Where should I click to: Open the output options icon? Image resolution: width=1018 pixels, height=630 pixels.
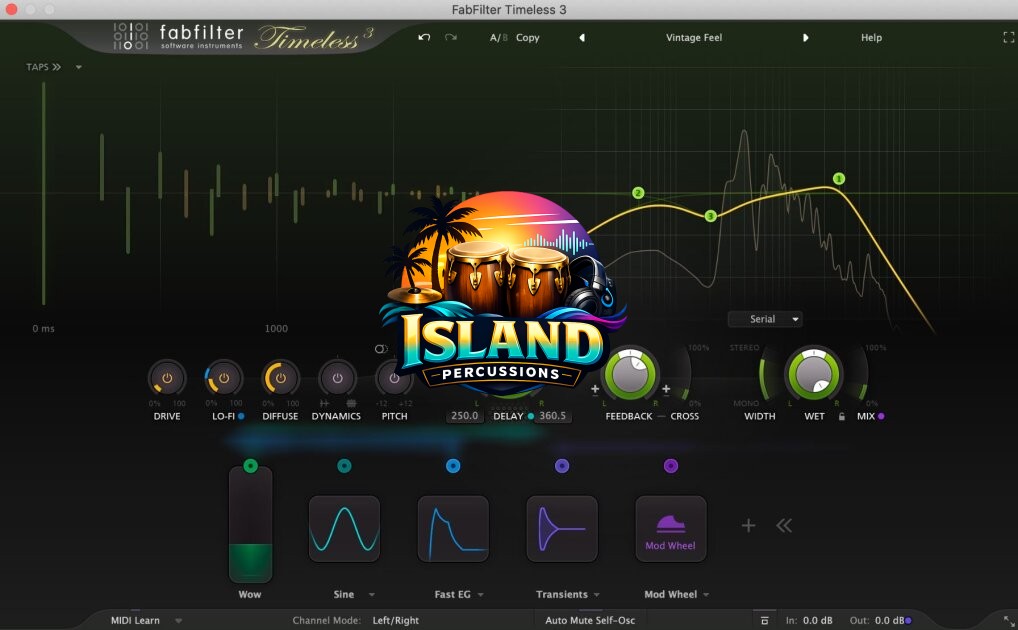[x=765, y=620]
